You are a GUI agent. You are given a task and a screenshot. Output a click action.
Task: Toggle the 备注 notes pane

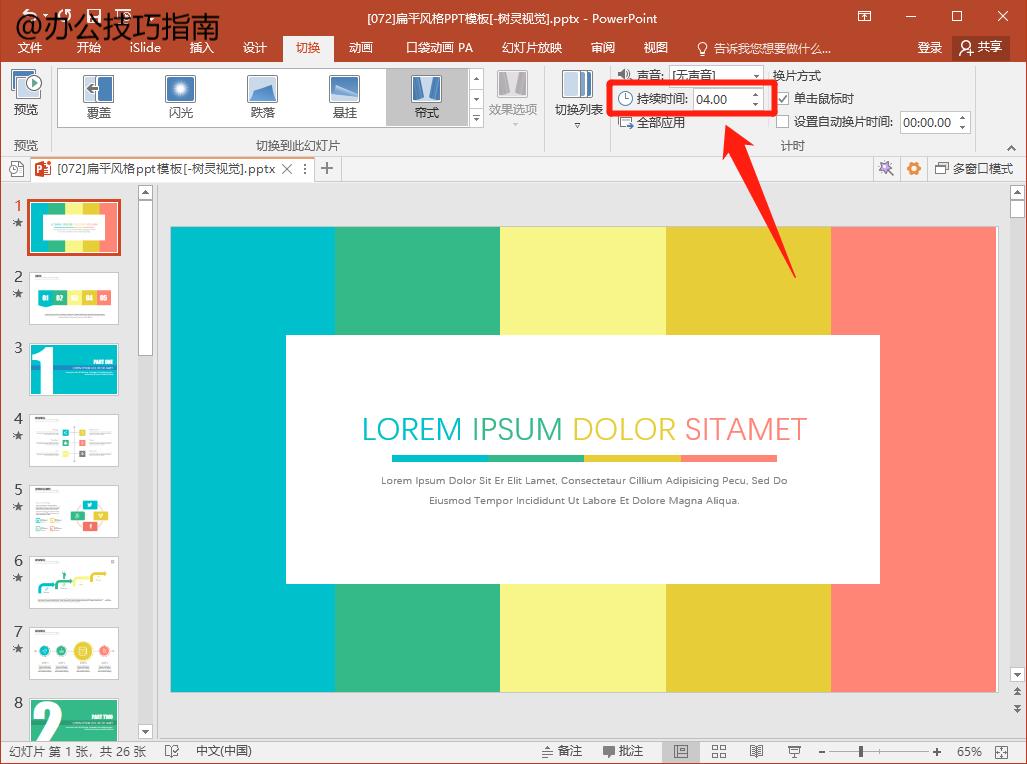562,751
